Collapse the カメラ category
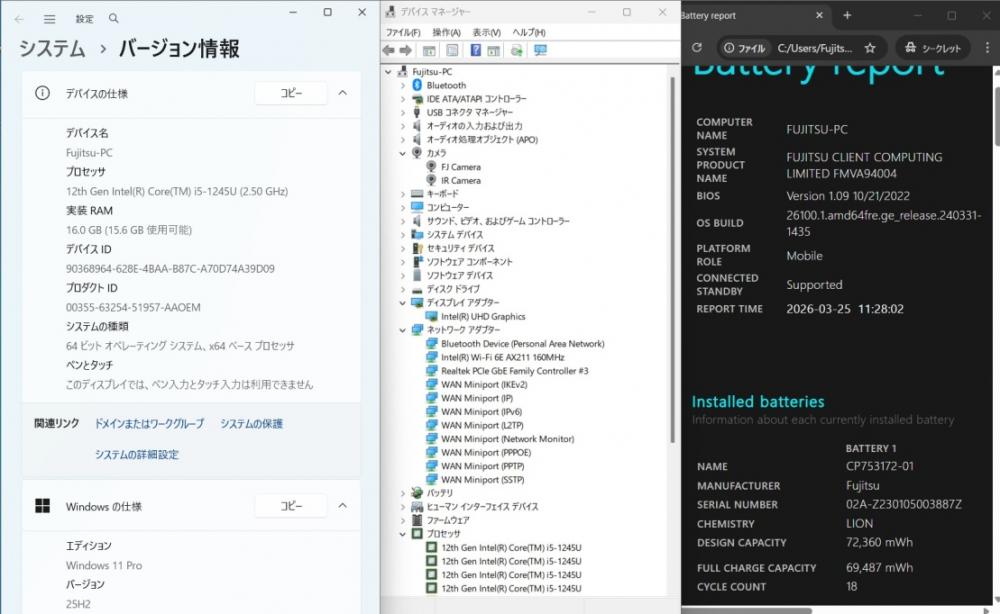1000x614 pixels. (x=402, y=153)
